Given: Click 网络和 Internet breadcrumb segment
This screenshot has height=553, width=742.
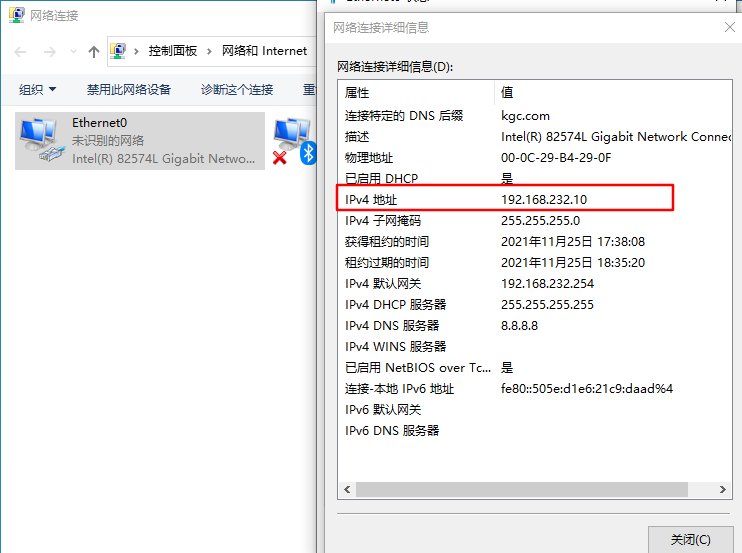Looking at the screenshot, I should (x=265, y=51).
